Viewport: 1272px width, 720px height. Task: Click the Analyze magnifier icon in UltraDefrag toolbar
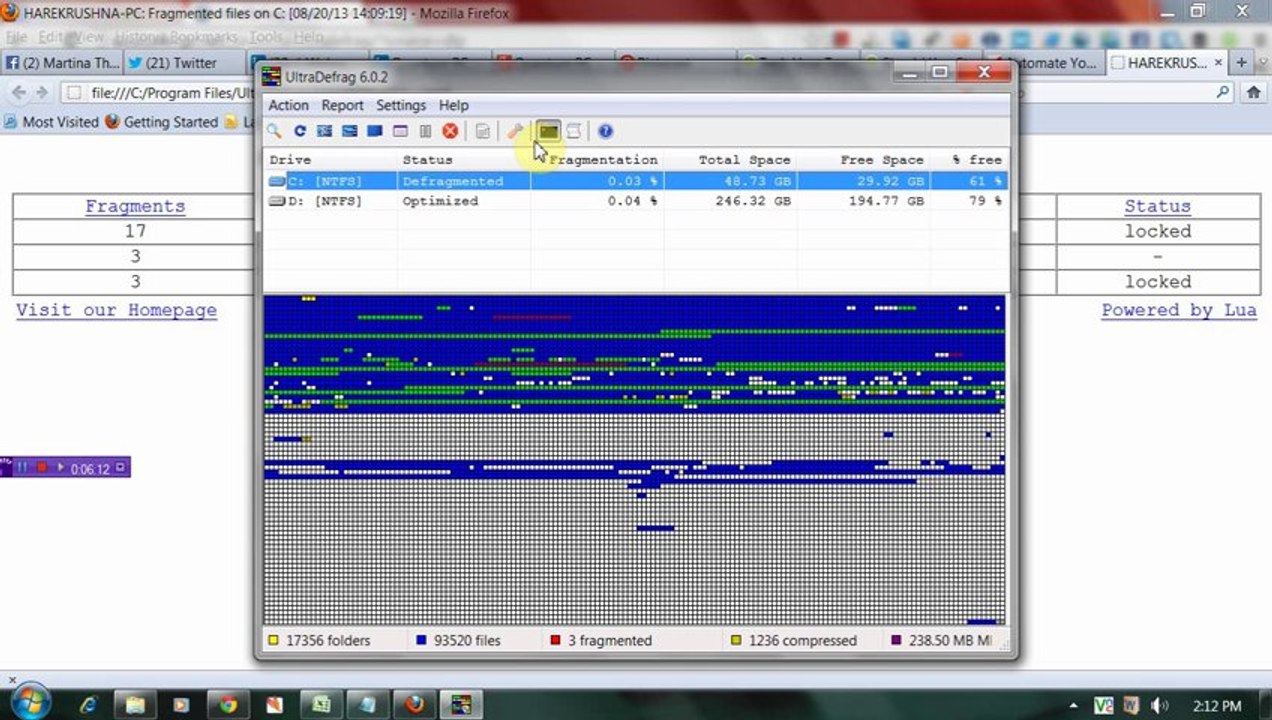(274, 131)
